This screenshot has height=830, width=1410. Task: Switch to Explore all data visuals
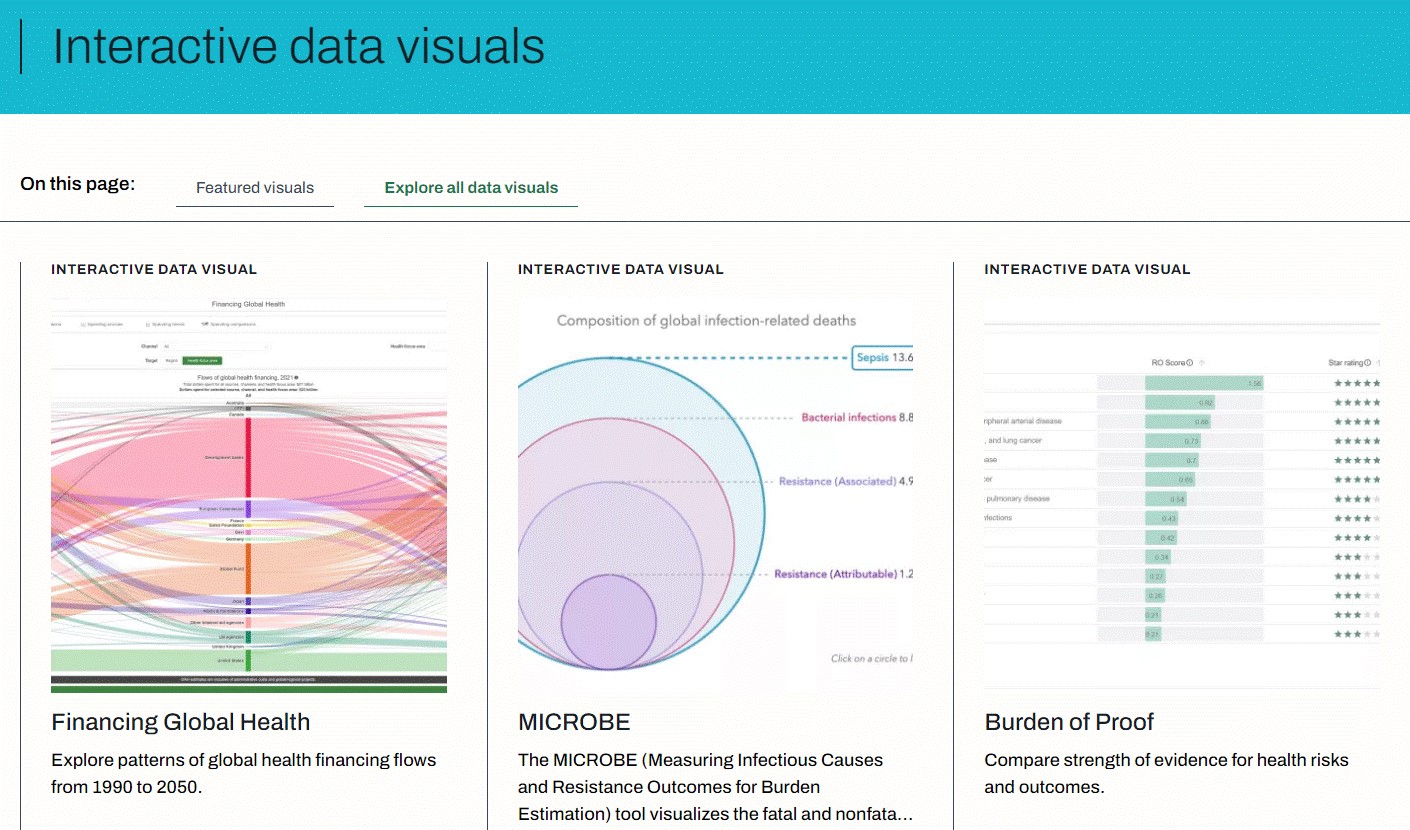pyautogui.click(x=470, y=188)
